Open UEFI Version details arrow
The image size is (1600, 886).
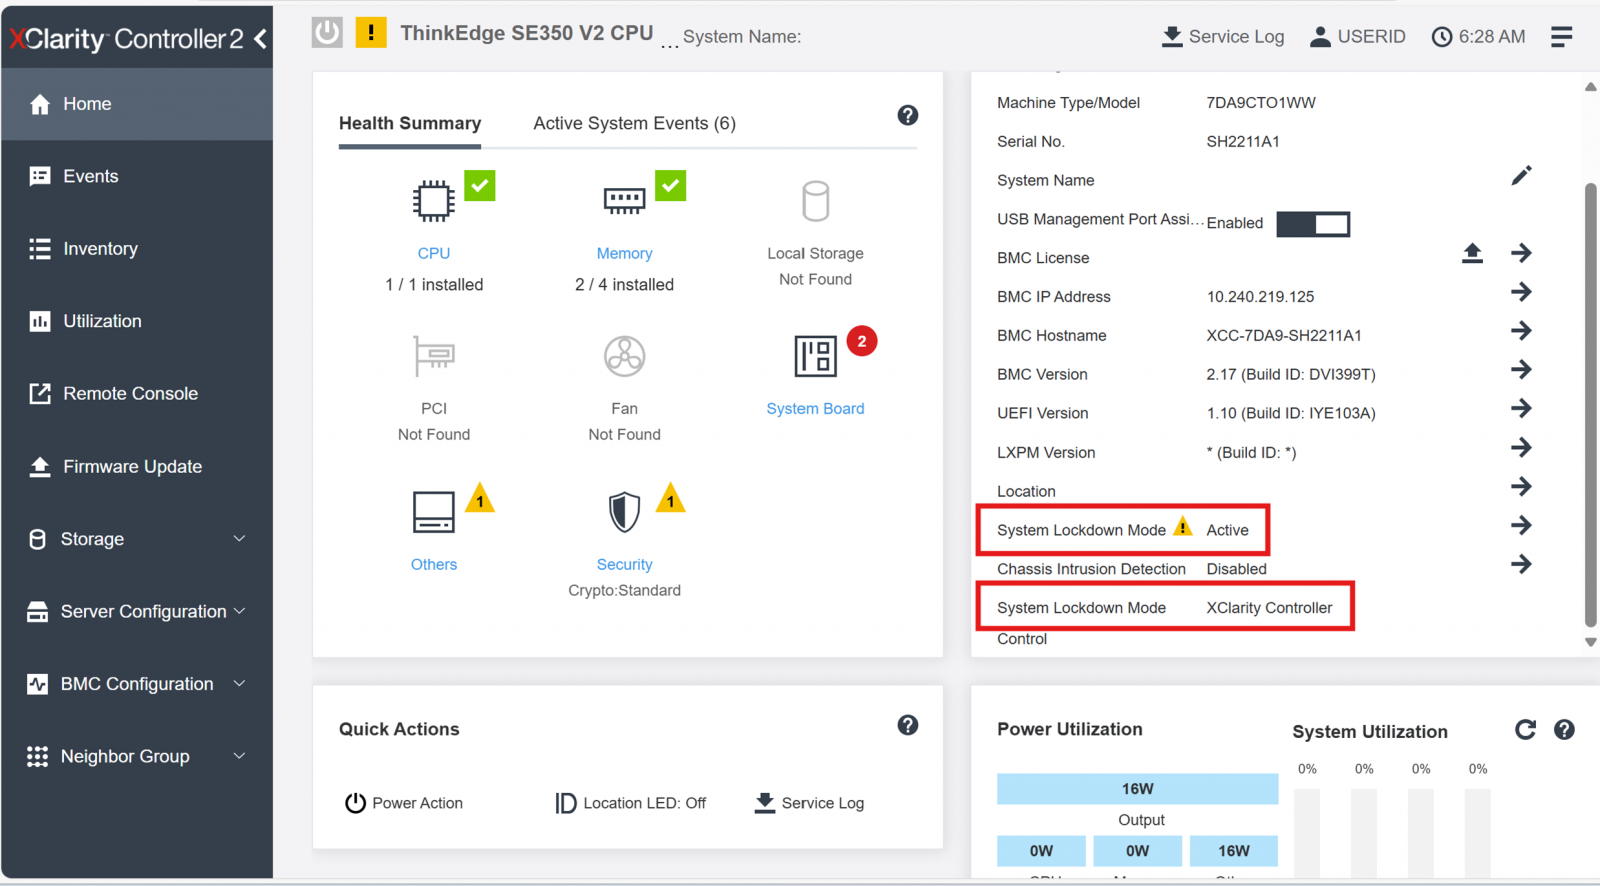coord(1521,408)
